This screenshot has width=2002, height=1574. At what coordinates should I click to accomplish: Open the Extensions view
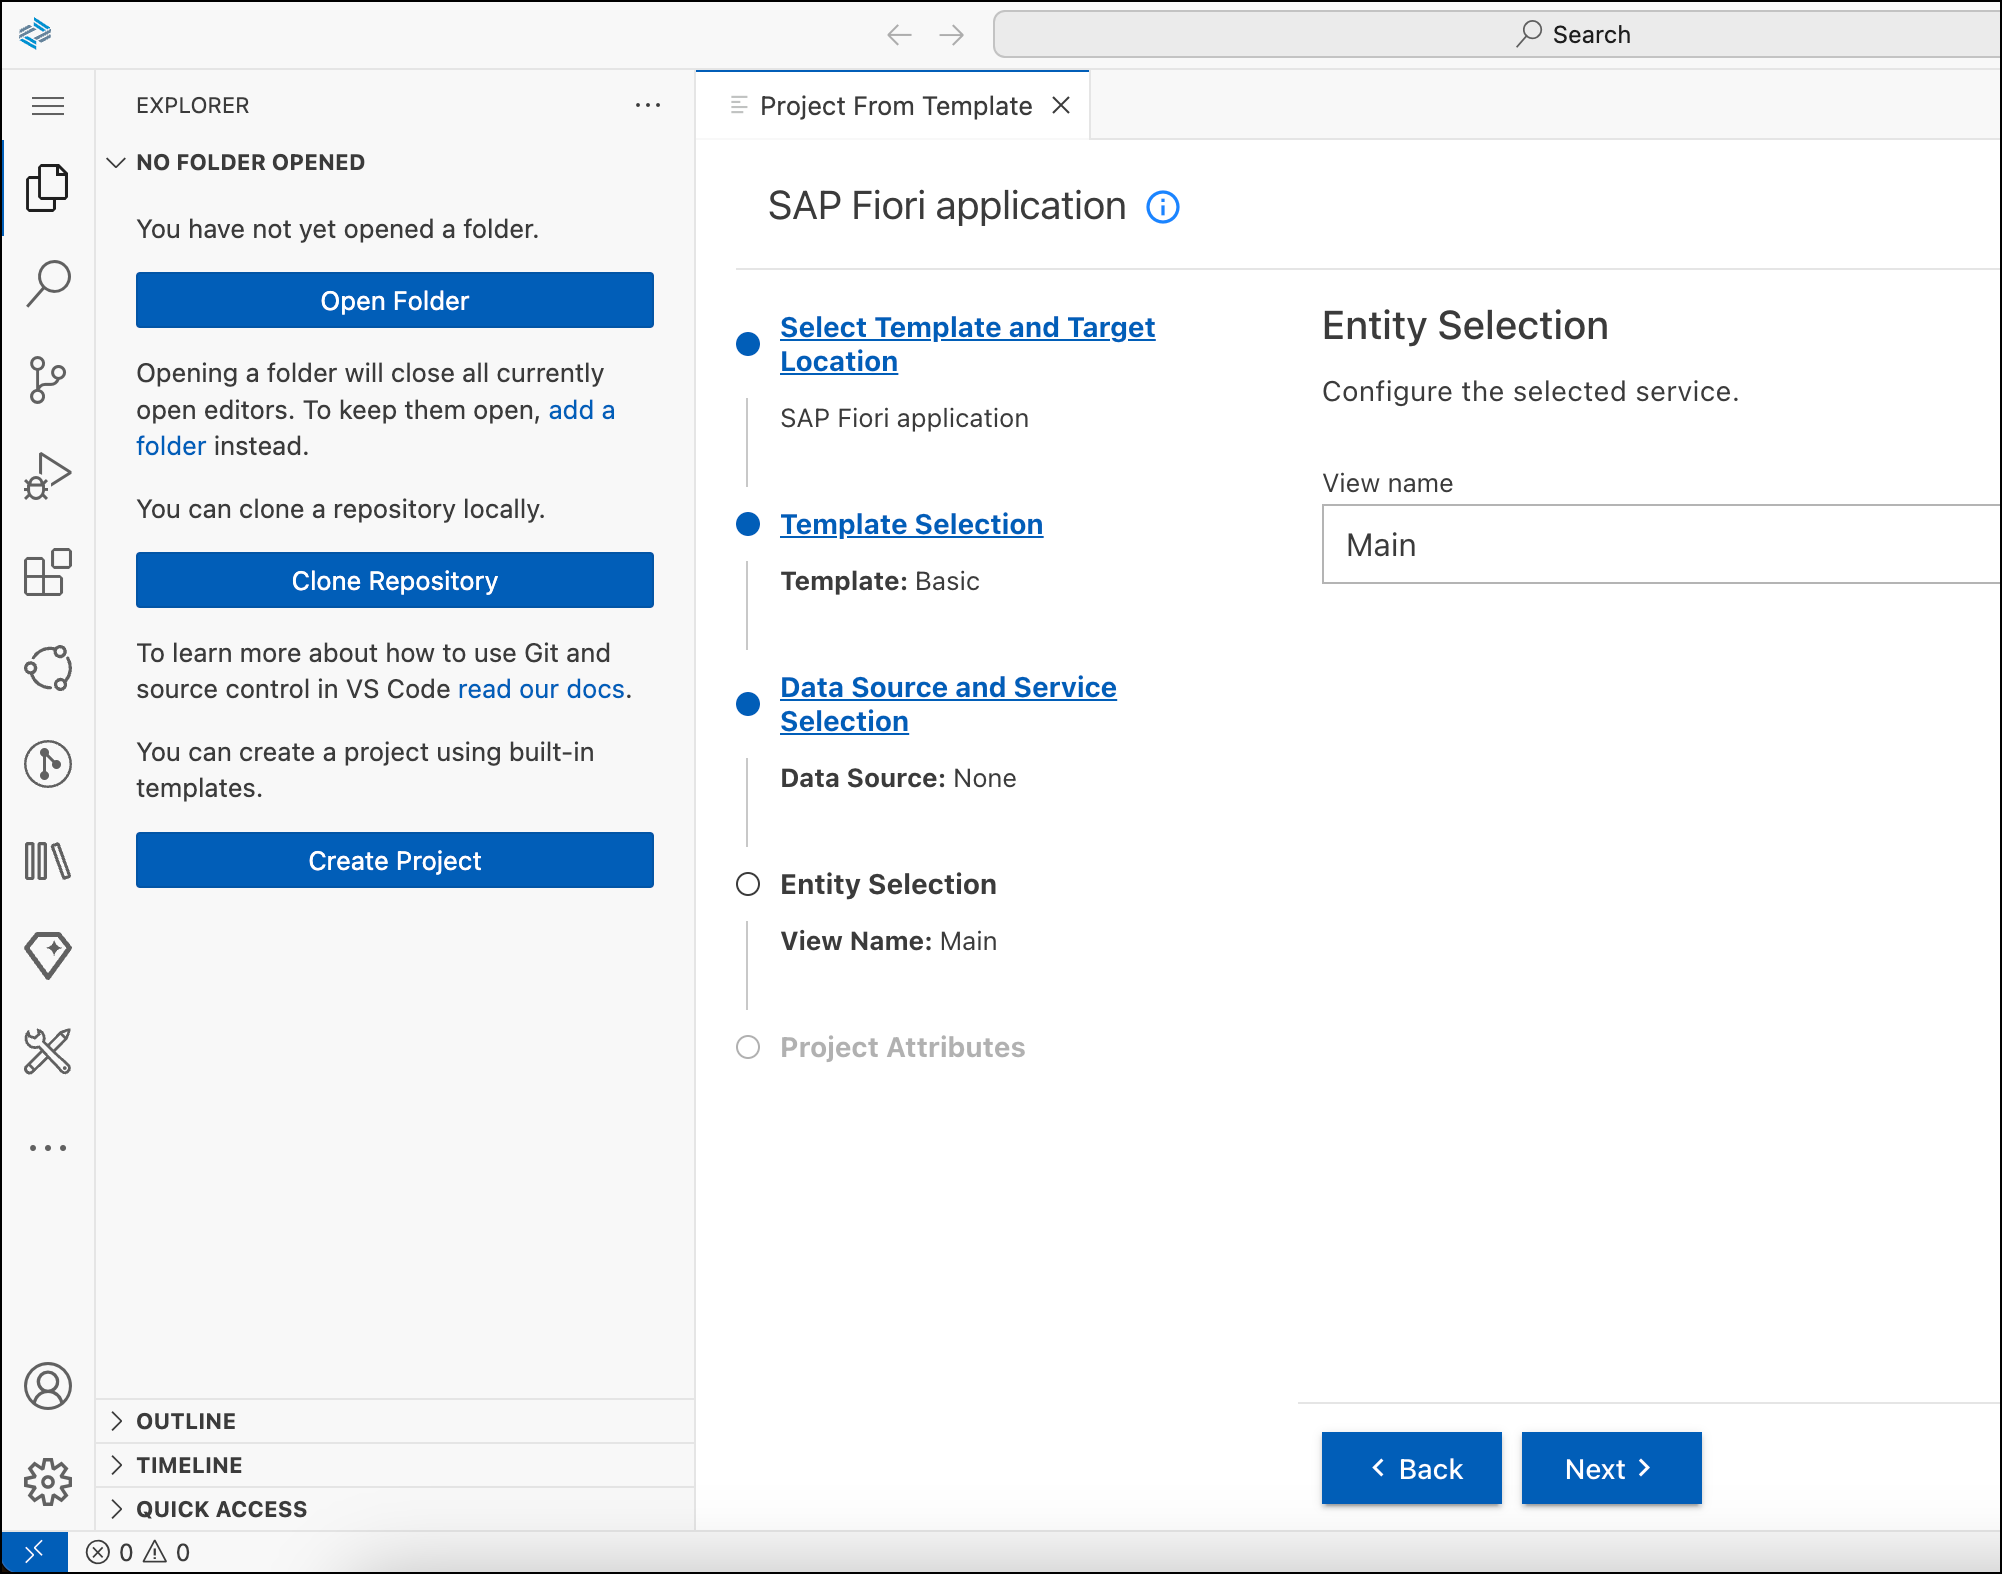pyautogui.click(x=48, y=571)
